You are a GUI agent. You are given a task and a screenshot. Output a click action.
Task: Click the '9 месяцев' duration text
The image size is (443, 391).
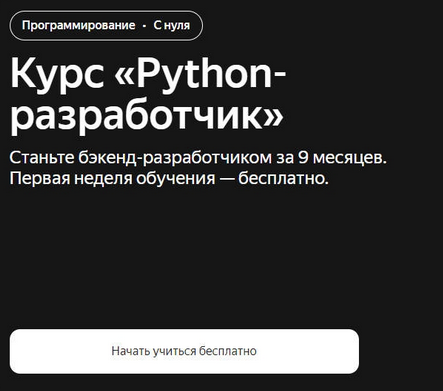click(342, 158)
